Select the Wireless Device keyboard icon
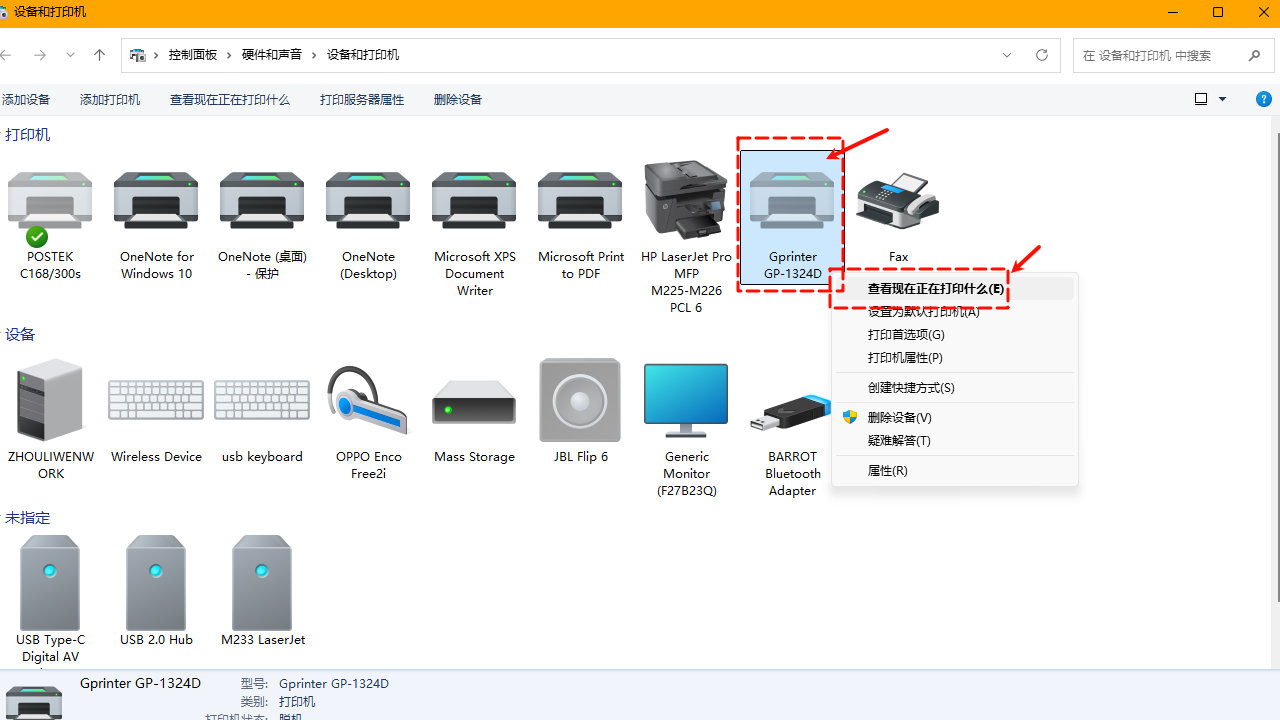 156,400
